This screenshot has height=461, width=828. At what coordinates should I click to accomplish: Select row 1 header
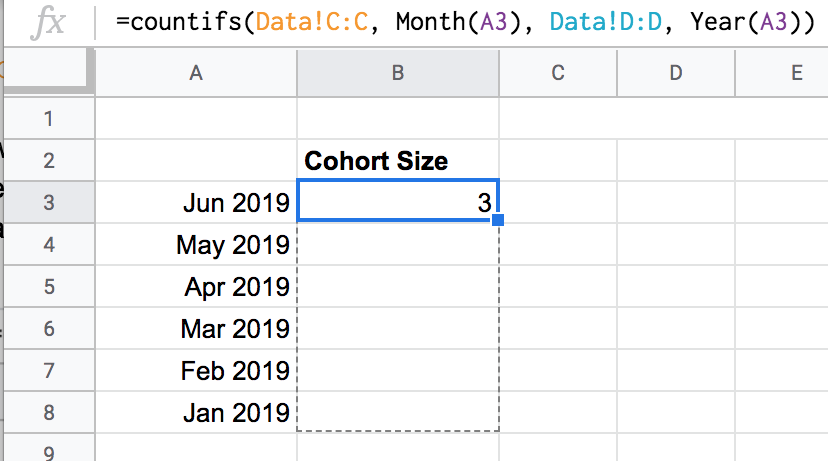48,119
